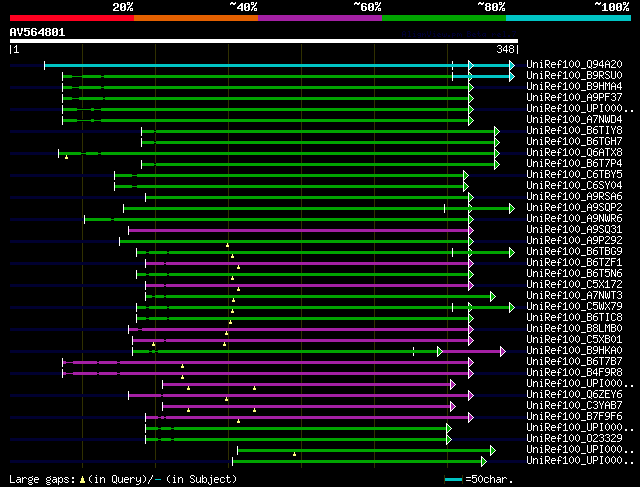Screen dimensions: 640x487
Task: Choose the UniRef100_B4F9R8 entry
Action: pos(574,373)
